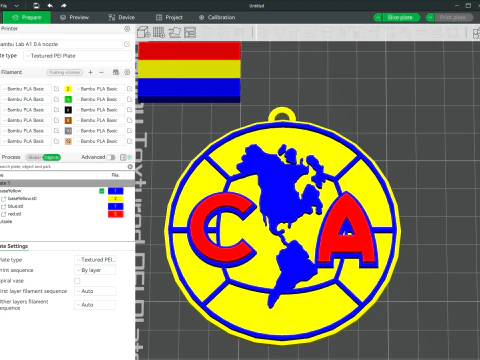Clear the object search field icon

[x=130, y=166]
